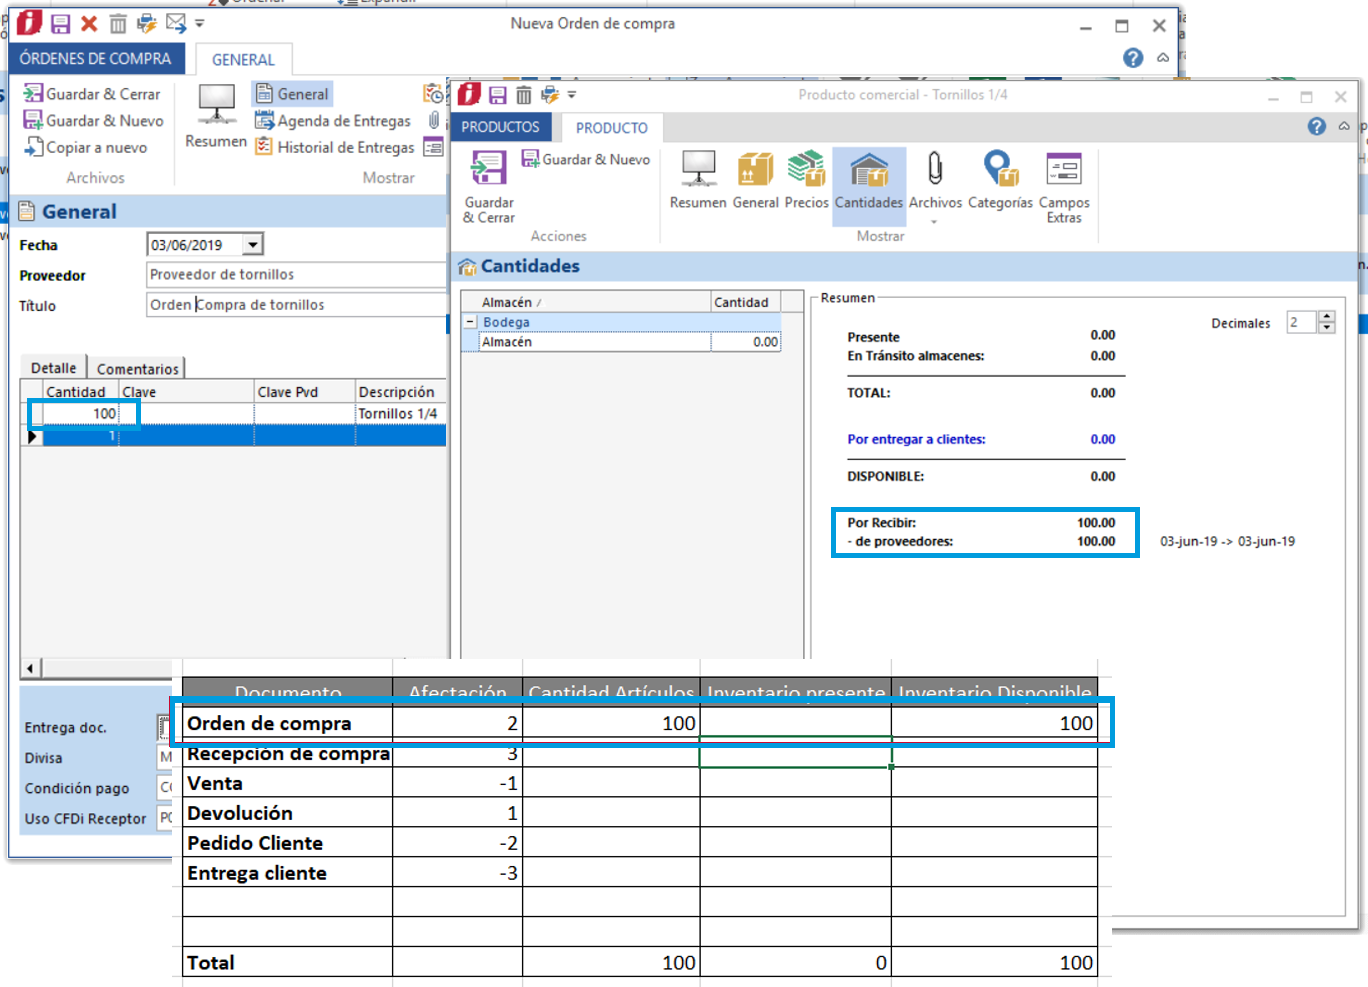1368x987 pixels.
Task: Click the scroll left arrow under detail grid
Action: click(x=30, y=668)
